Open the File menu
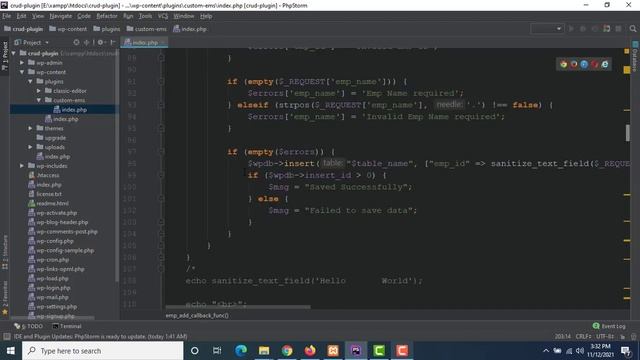This screenshot has width=640, height=360. coord(7,16)
